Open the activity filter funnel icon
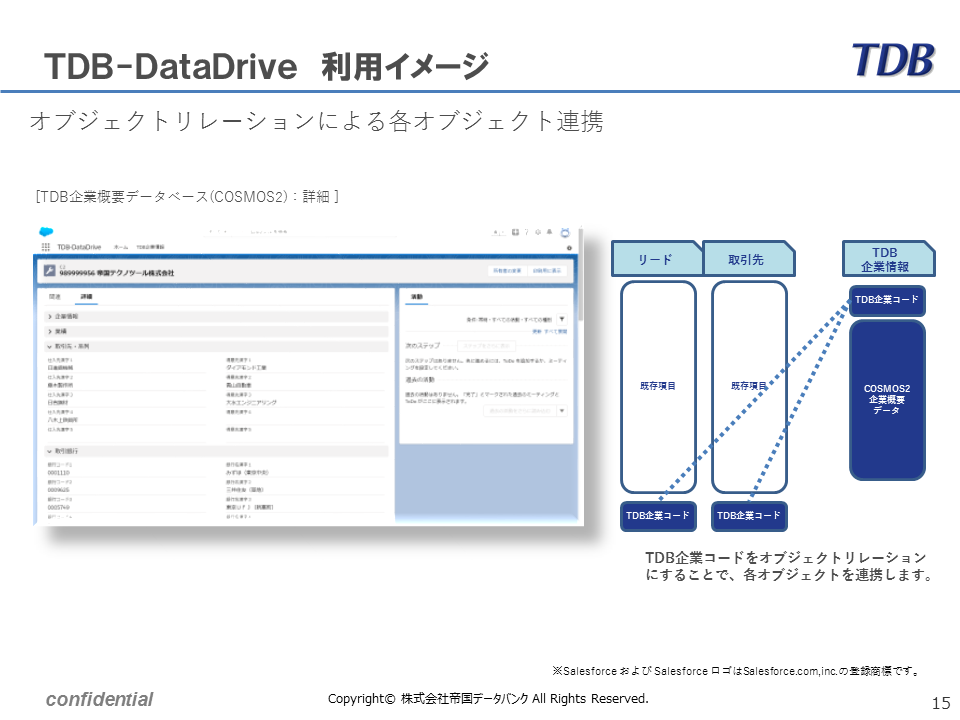This screenshot has height=720, width=960. coord(563,320)
